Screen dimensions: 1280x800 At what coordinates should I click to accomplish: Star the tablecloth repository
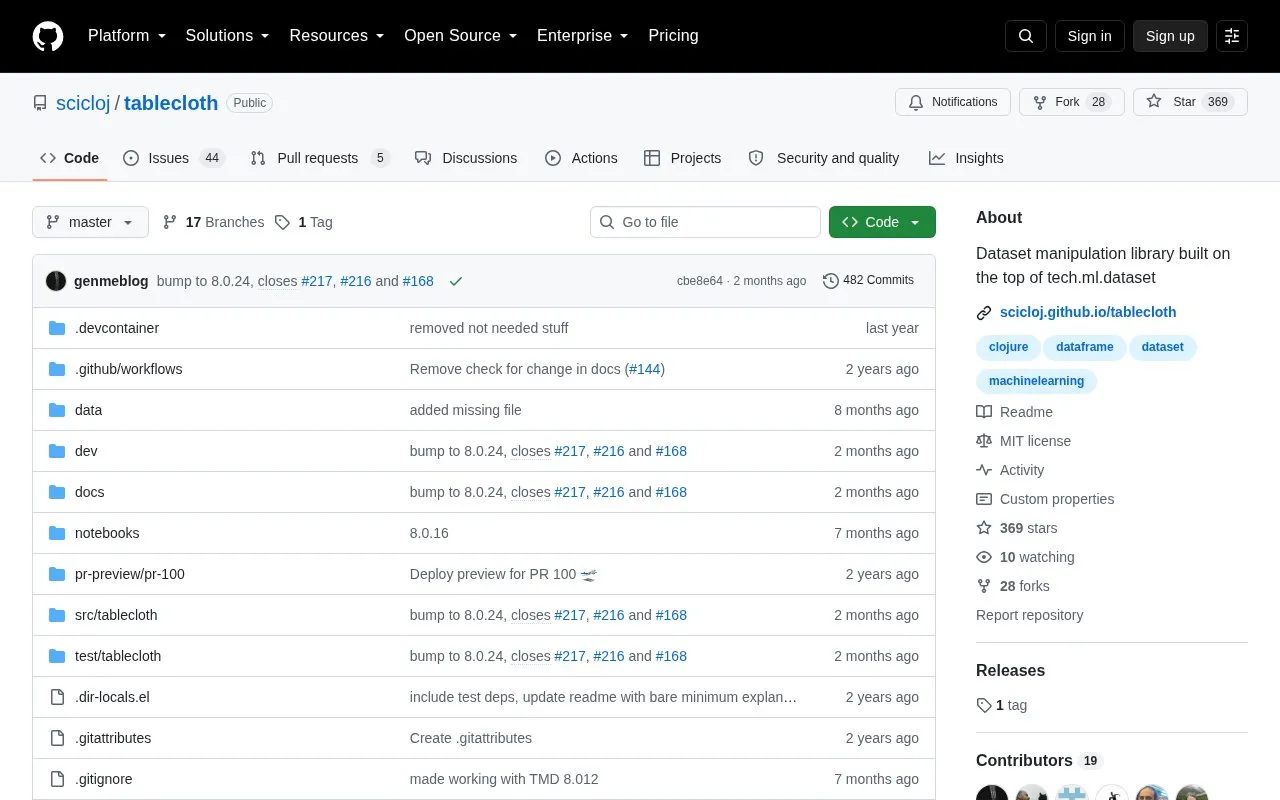(x=1190, y=102)
